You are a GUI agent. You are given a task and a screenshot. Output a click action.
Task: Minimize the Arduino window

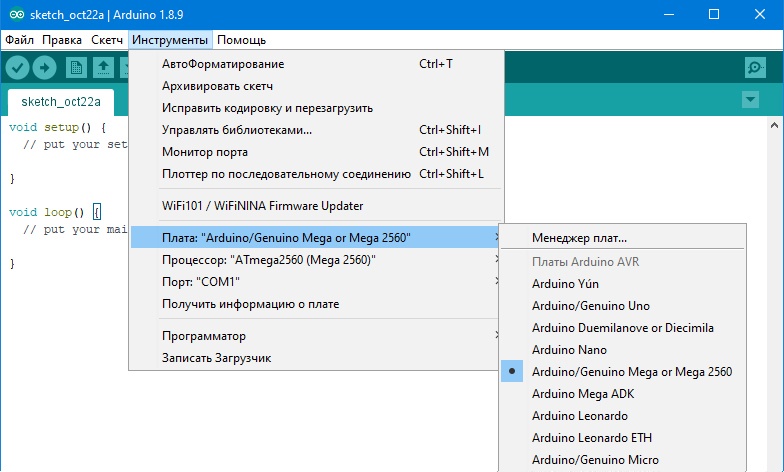coord(668,14)
